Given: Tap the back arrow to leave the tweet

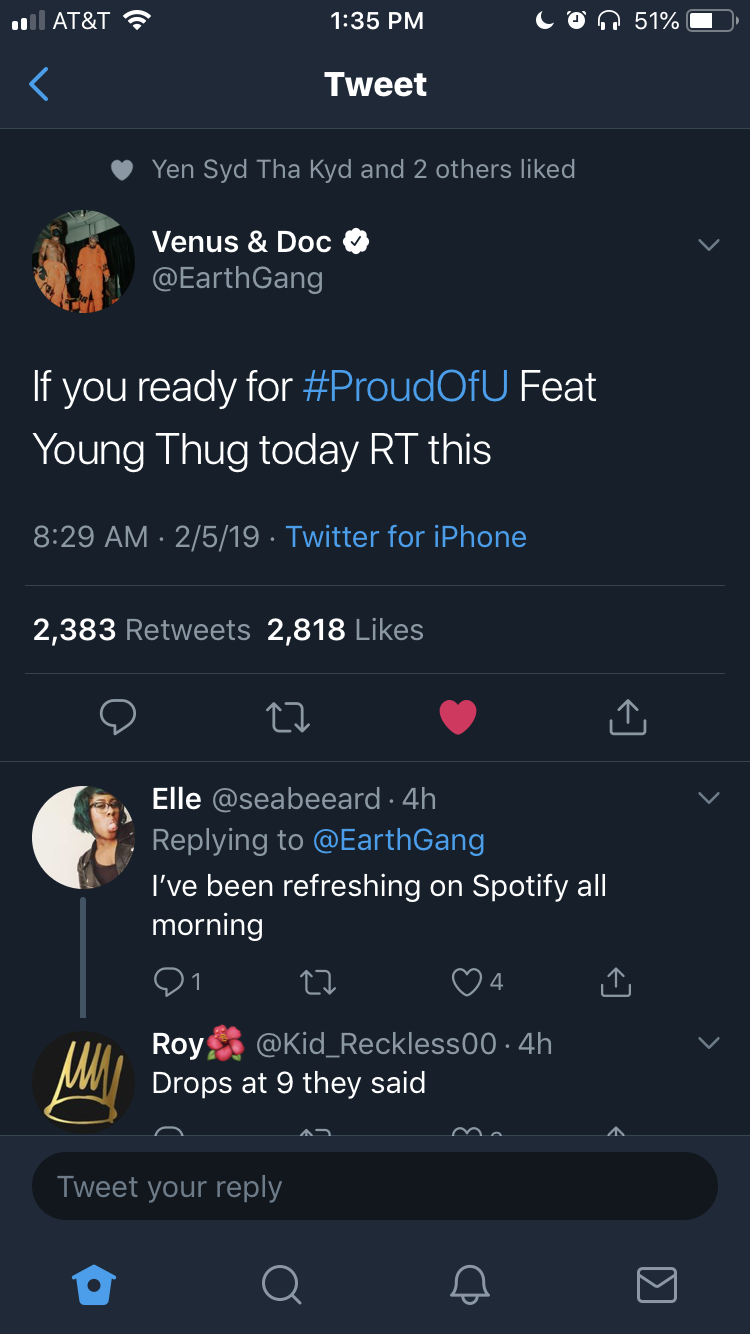Looking at the screenshot, I should pos(39,85).
